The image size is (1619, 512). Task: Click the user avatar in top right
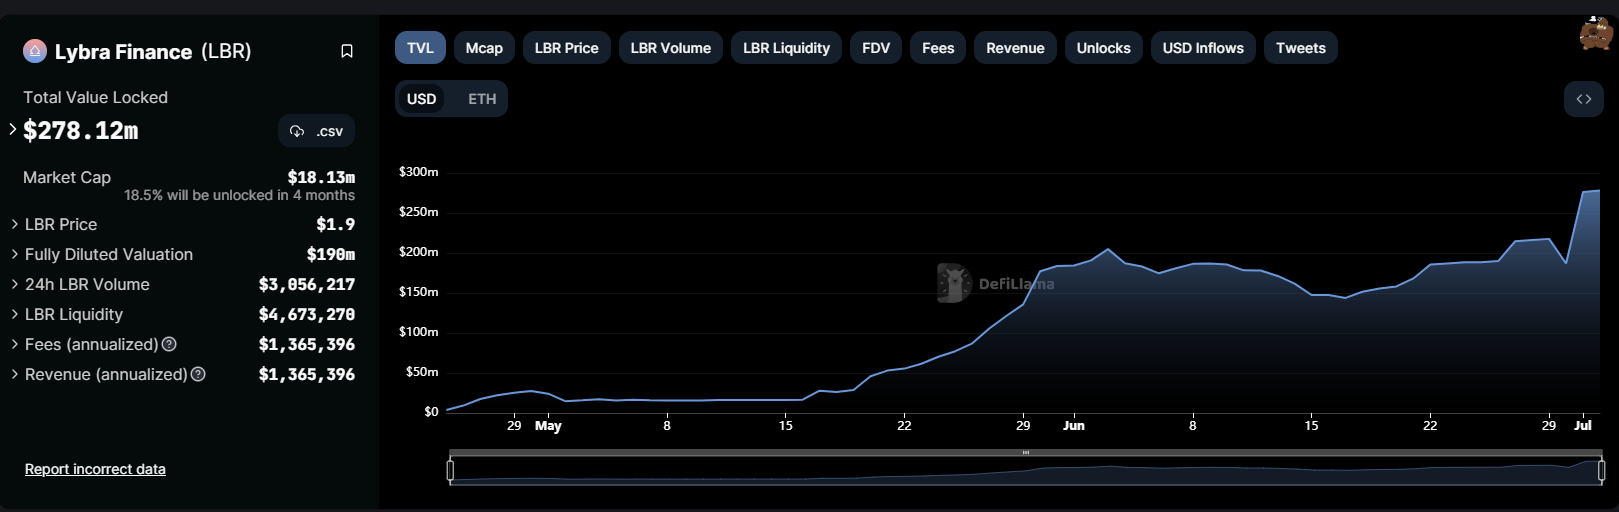(1595, 33)
